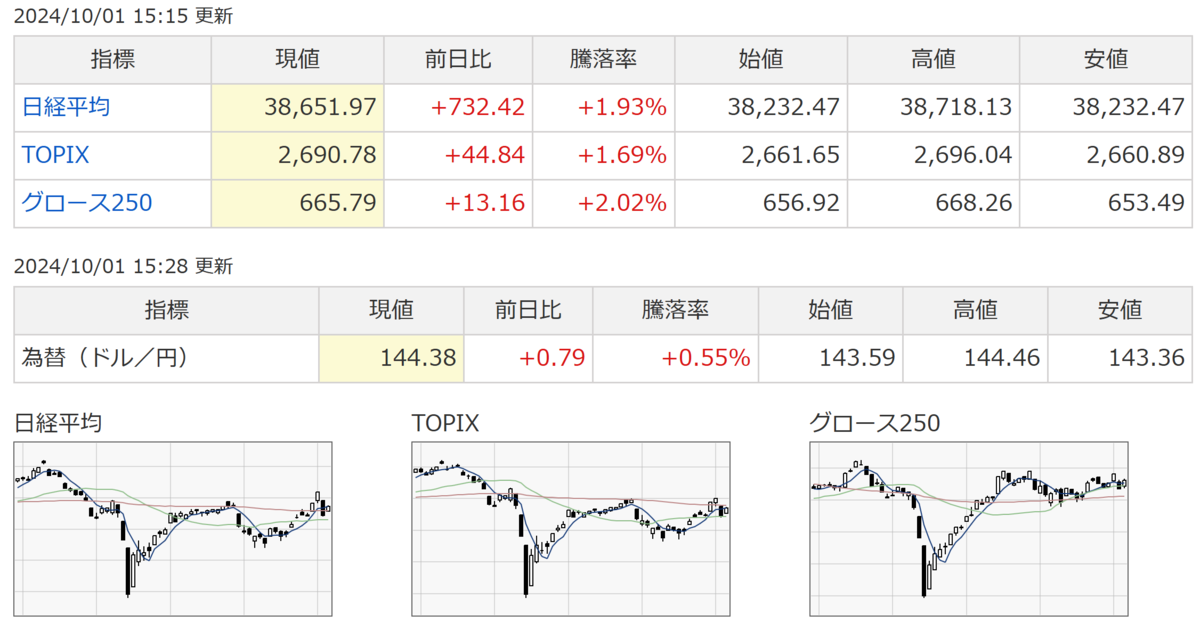The image size is (1200, 623).
Task: Open the グロース250 index link
Action: (87, 203)
